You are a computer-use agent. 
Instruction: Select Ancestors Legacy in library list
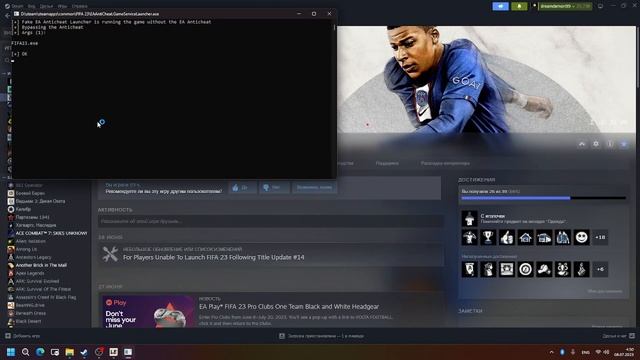tap(33, 257)
